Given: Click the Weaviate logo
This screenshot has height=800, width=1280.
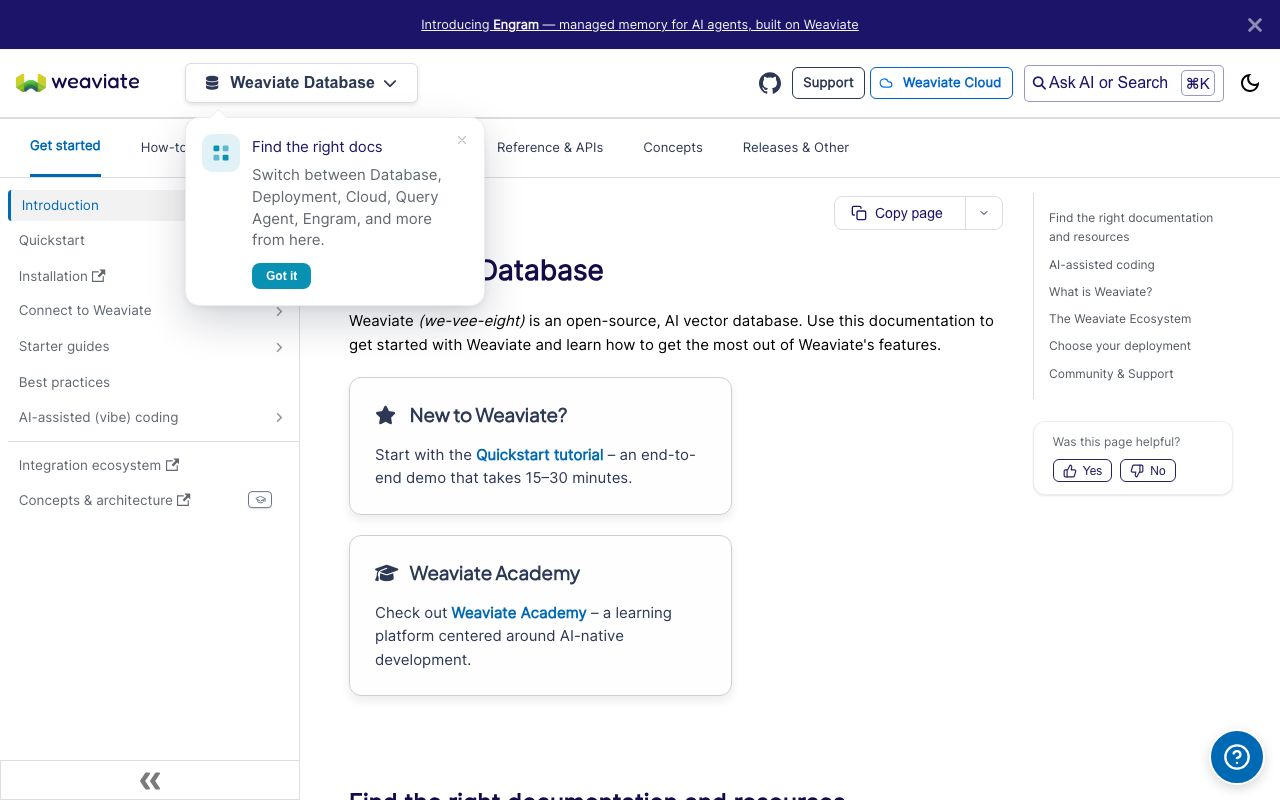Looking at the screenshot, I should pos(78,82).
